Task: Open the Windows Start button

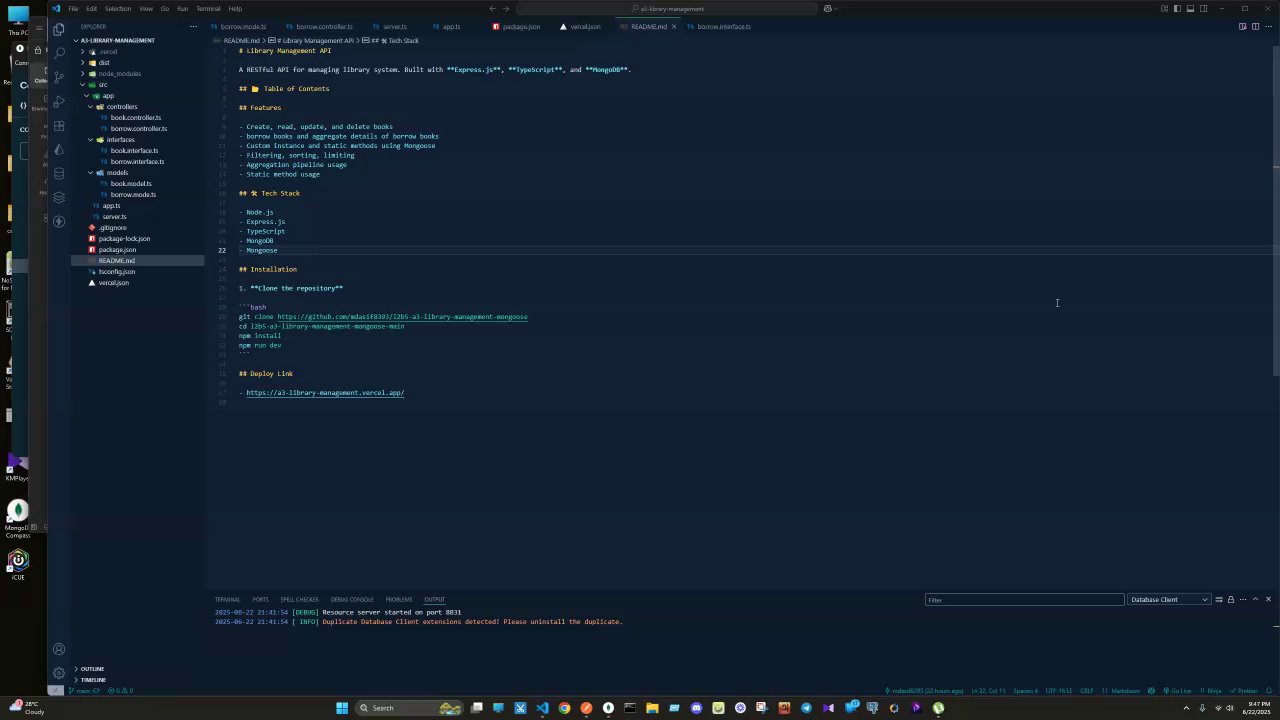Action: (x=342, y=708)
